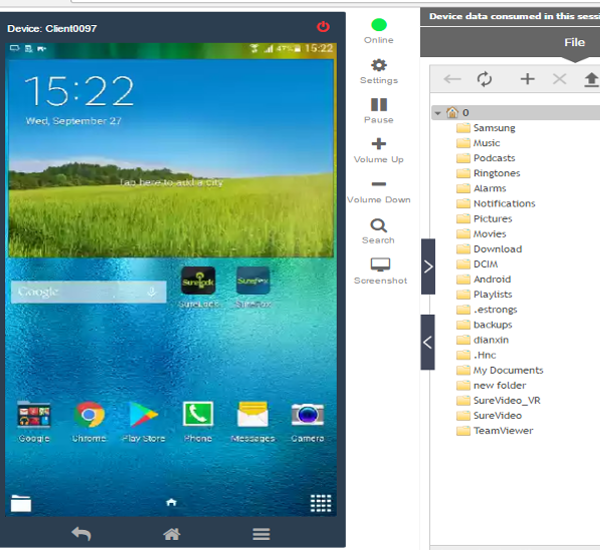Open the TeamViewer folder
Viewport: 600px width, 550px height.
pos(495,431)
